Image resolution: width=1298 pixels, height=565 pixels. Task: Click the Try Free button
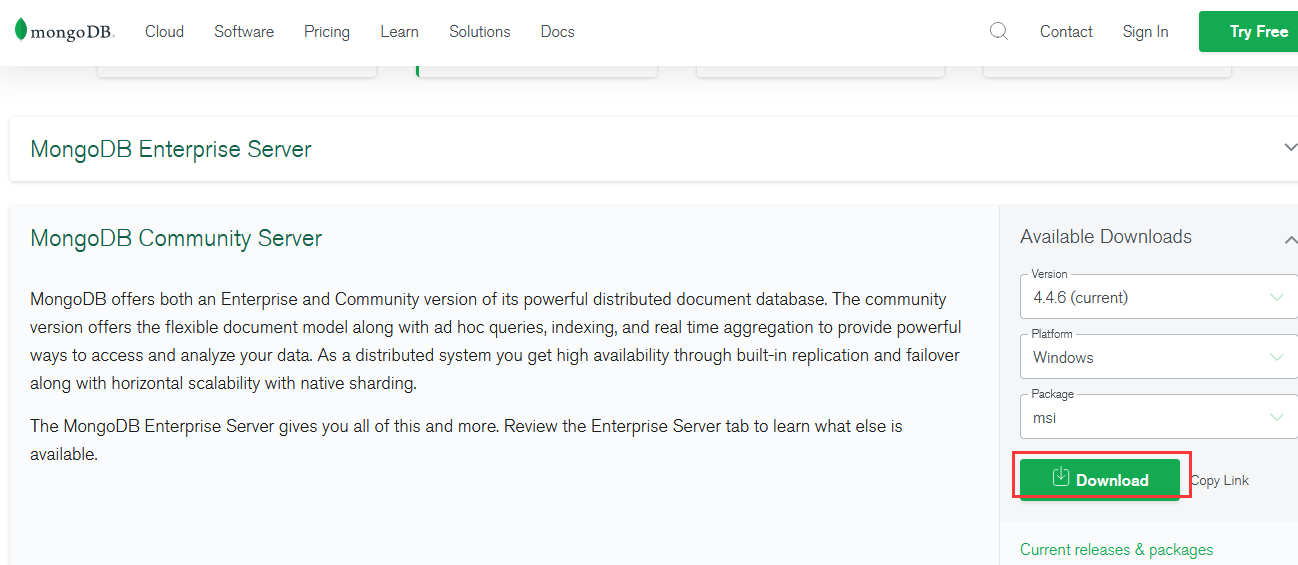(1250, 31)
